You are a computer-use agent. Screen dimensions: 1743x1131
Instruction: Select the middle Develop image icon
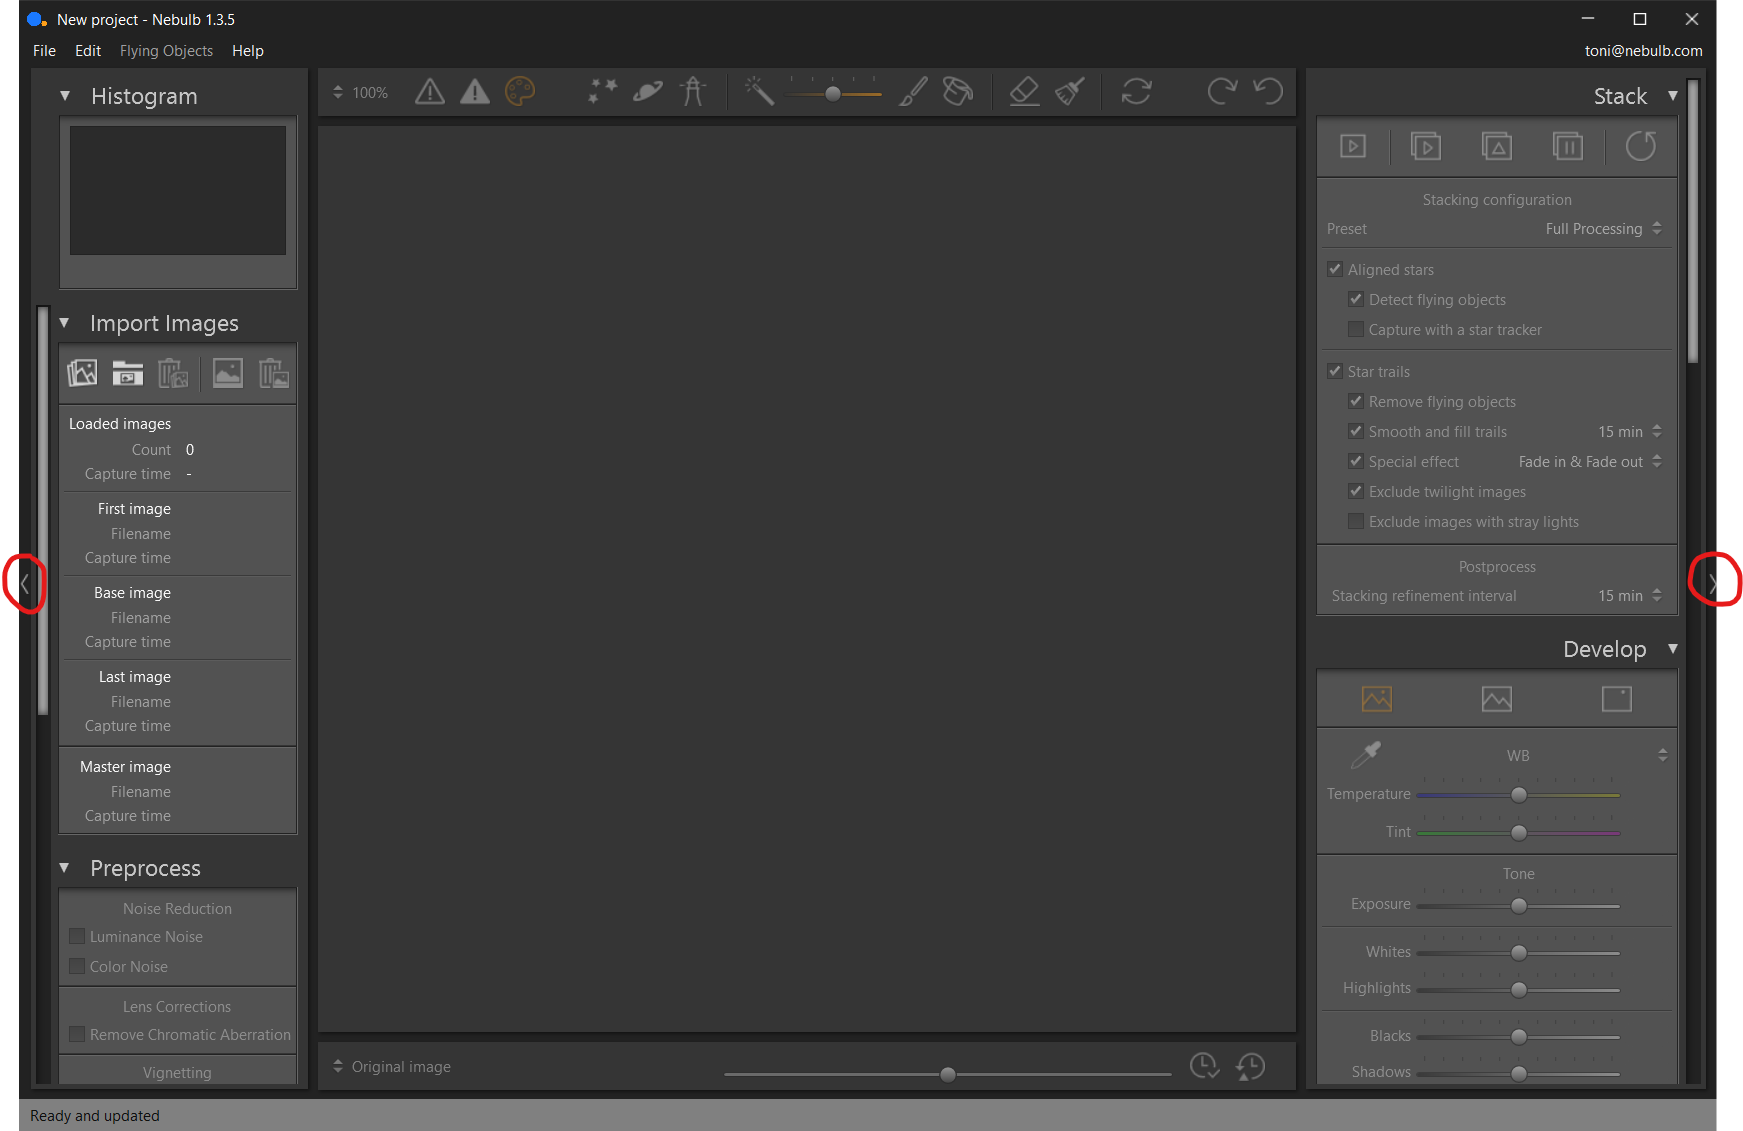1497,699
